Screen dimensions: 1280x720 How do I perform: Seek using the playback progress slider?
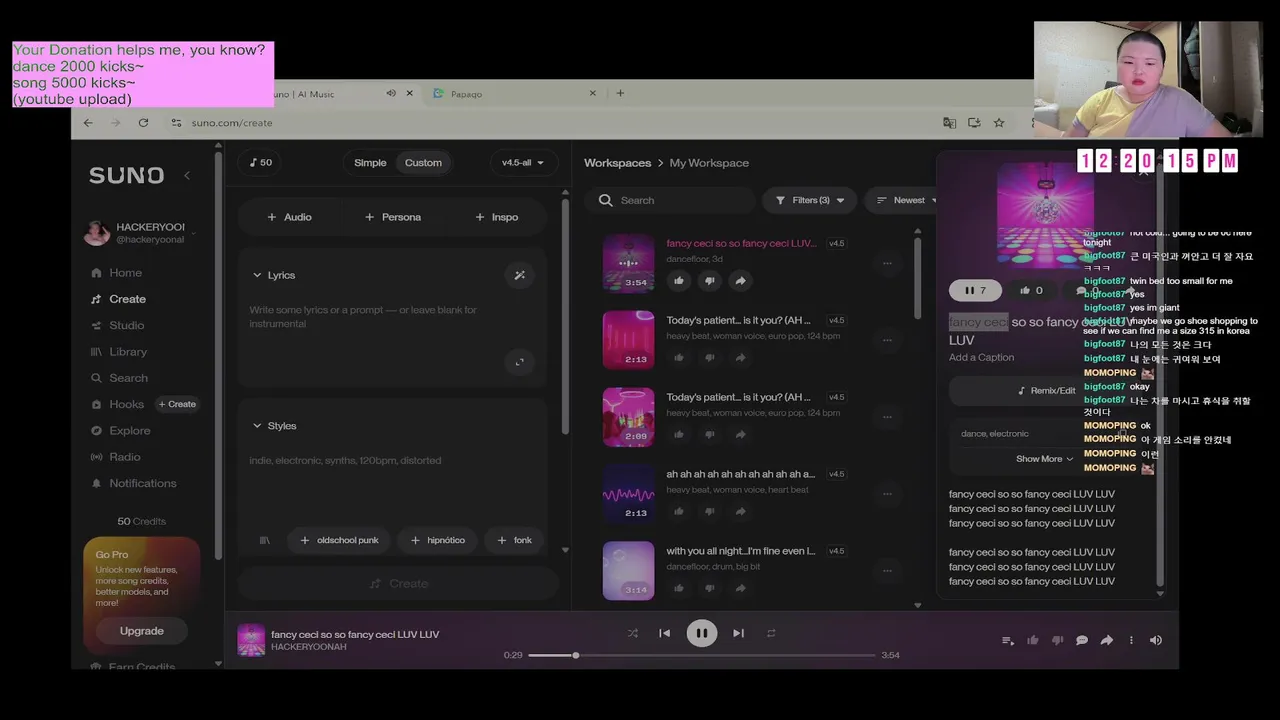pos(701,655)
